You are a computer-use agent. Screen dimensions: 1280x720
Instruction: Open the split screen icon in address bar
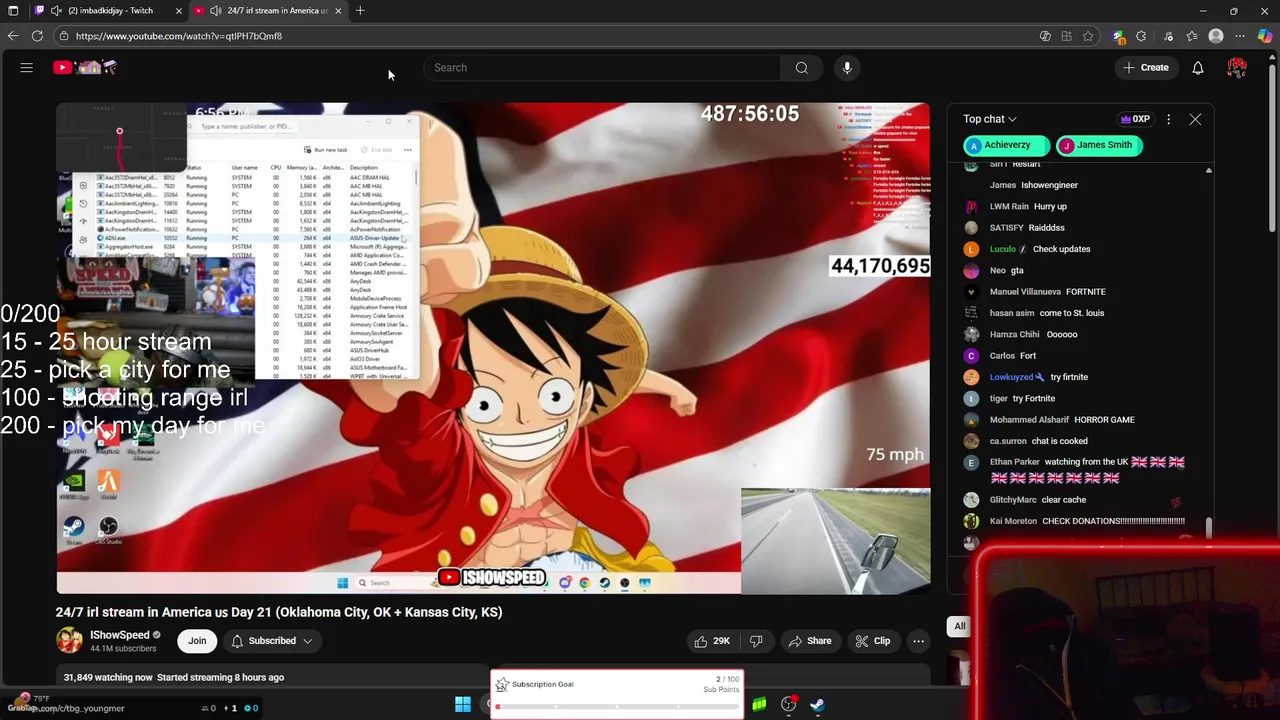pos(1066,36)
